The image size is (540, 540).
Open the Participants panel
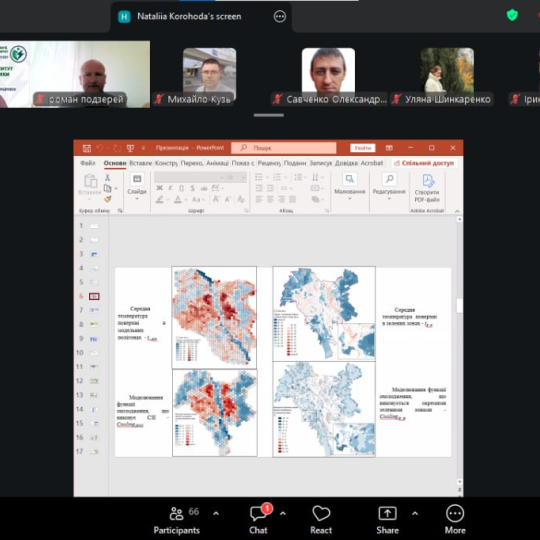(x=177, y=520)
